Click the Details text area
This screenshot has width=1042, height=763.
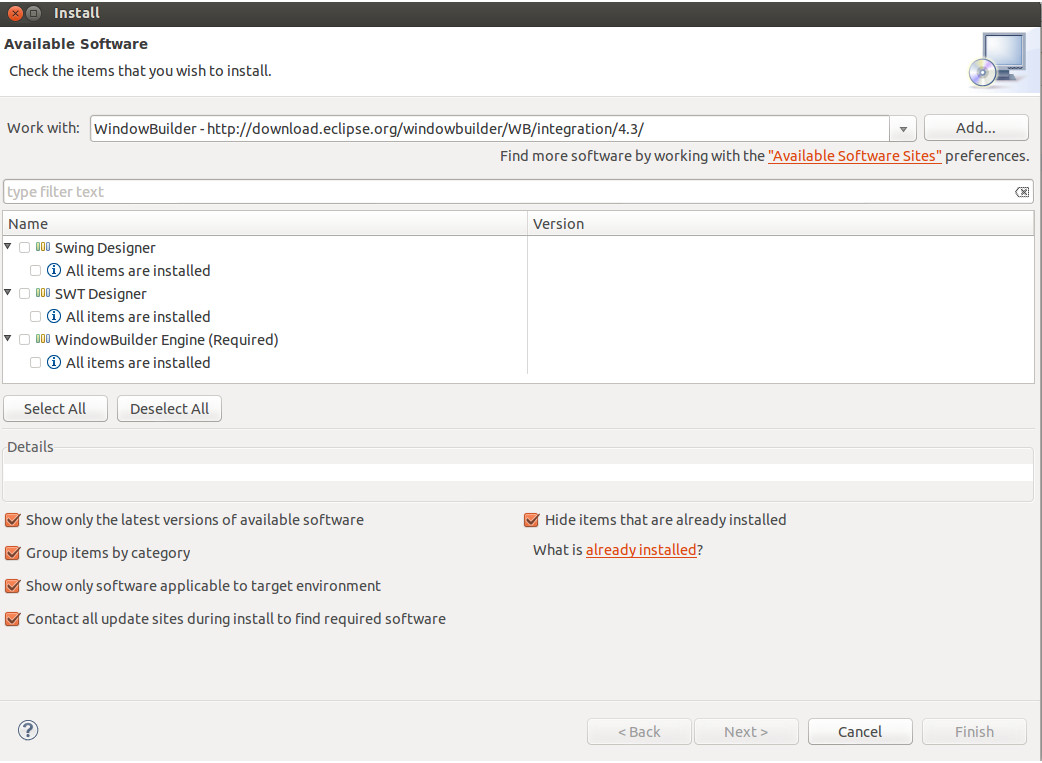pyautogui.click(x=518, y=473)
